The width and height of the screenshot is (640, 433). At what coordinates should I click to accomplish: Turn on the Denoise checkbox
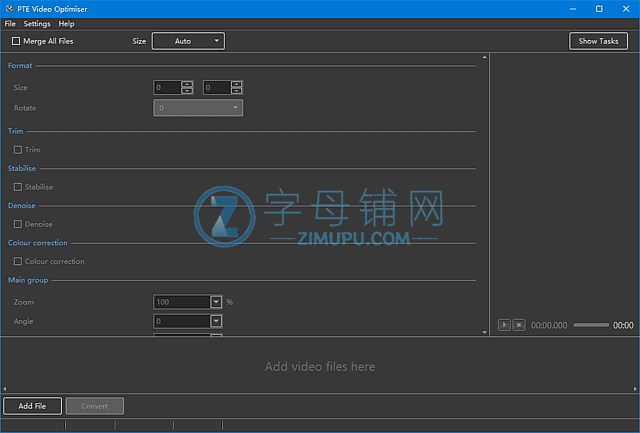pyautogui.click(x=18, y=224)
